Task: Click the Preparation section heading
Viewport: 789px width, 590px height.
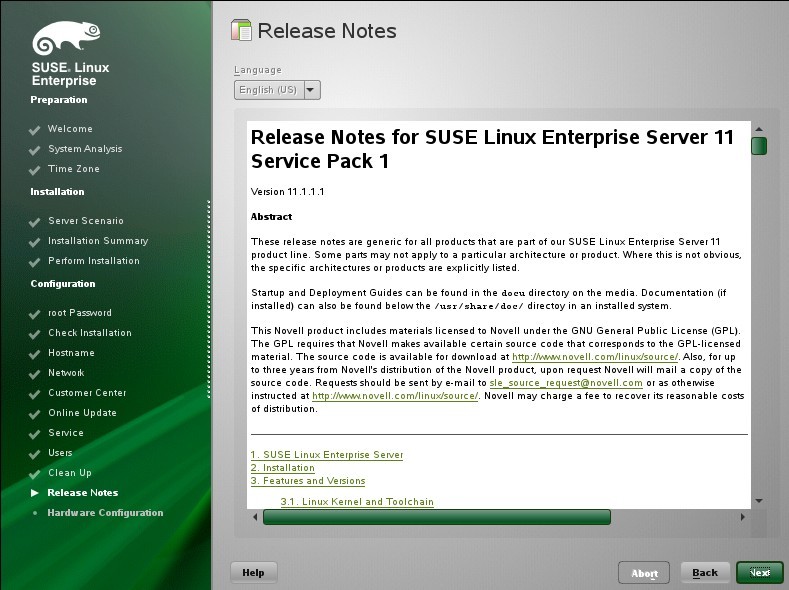Action: (x=58, y=100)
